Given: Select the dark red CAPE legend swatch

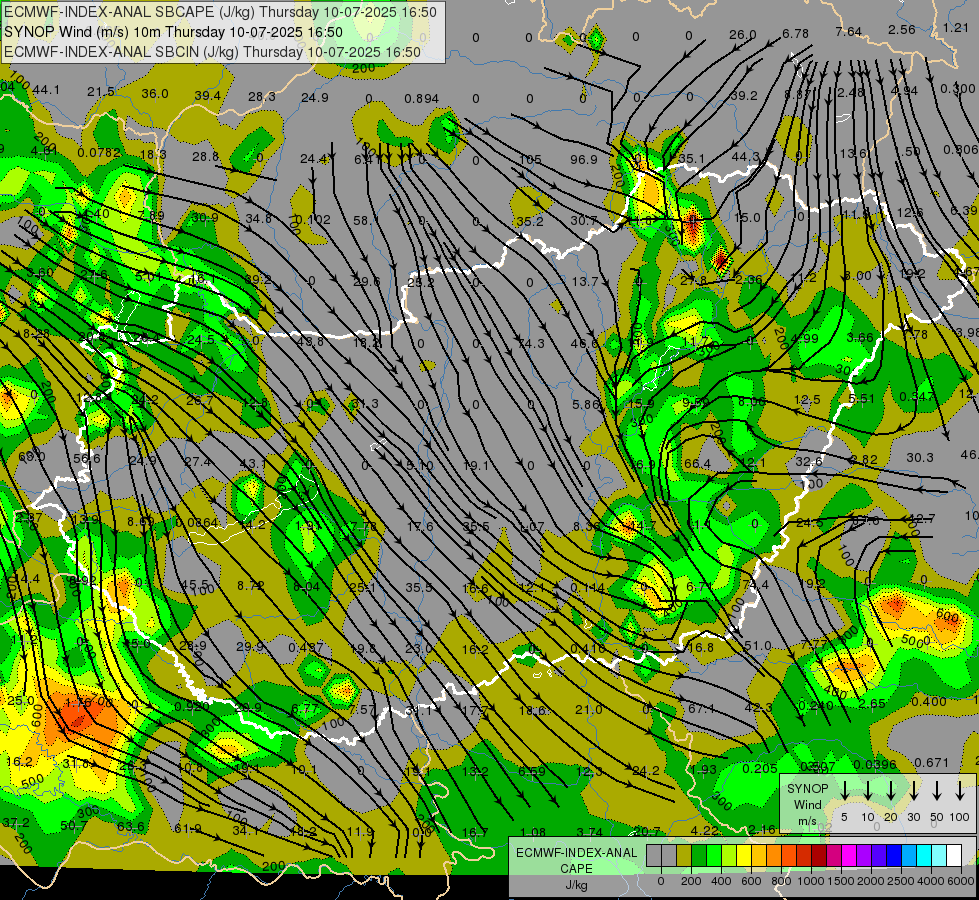Looking at the screenshot, I should tap(819, 855).
